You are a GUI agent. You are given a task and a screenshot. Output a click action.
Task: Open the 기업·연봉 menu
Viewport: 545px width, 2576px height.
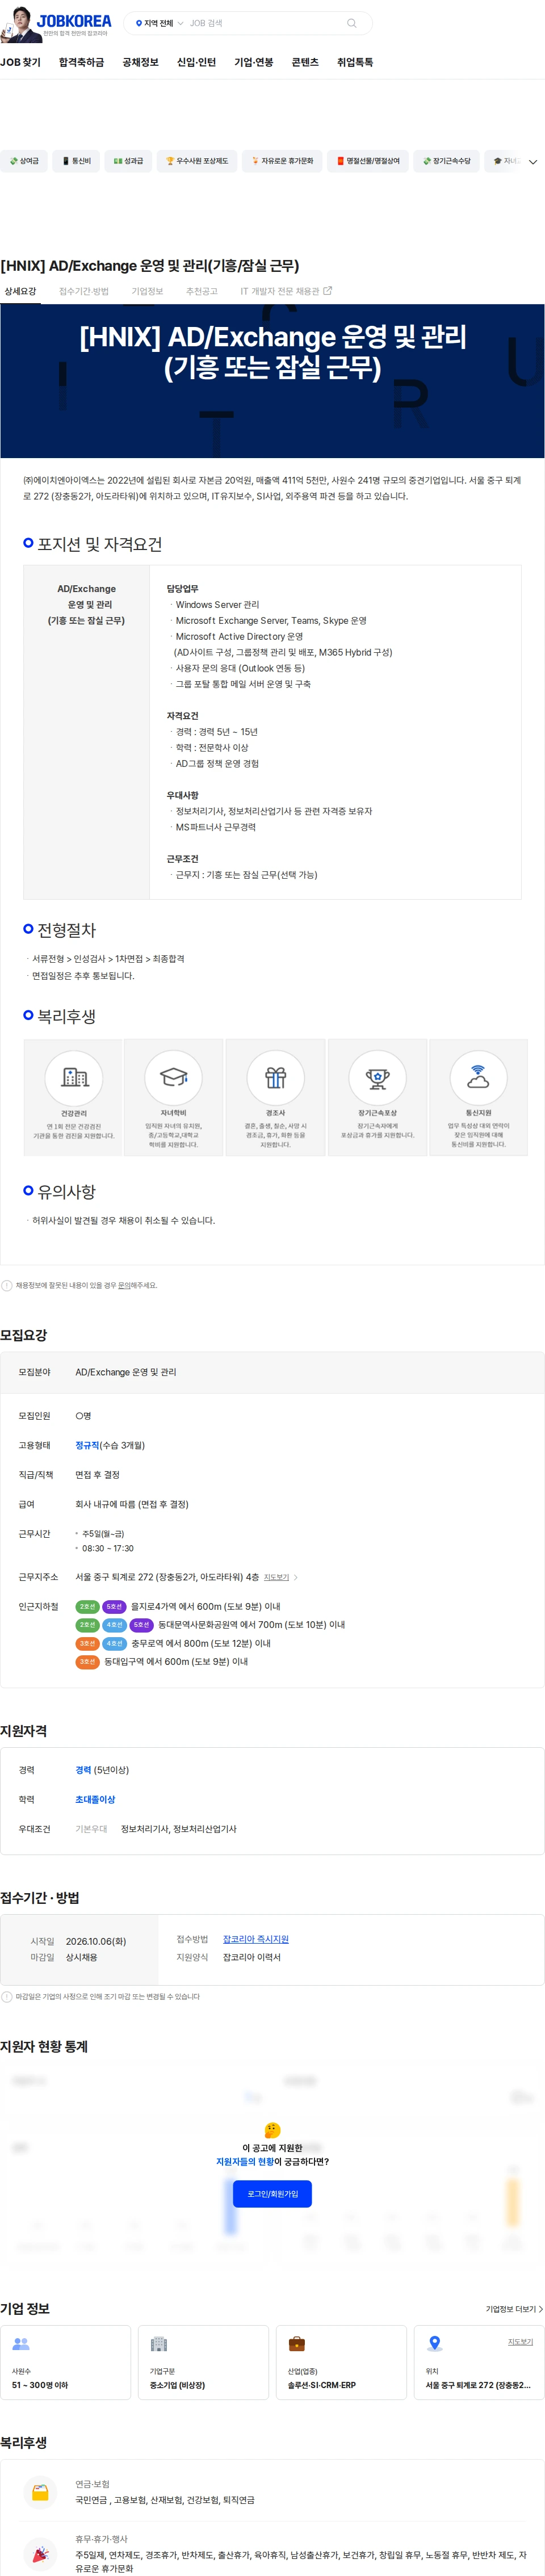pyautogui.click(x=254, y=62)
